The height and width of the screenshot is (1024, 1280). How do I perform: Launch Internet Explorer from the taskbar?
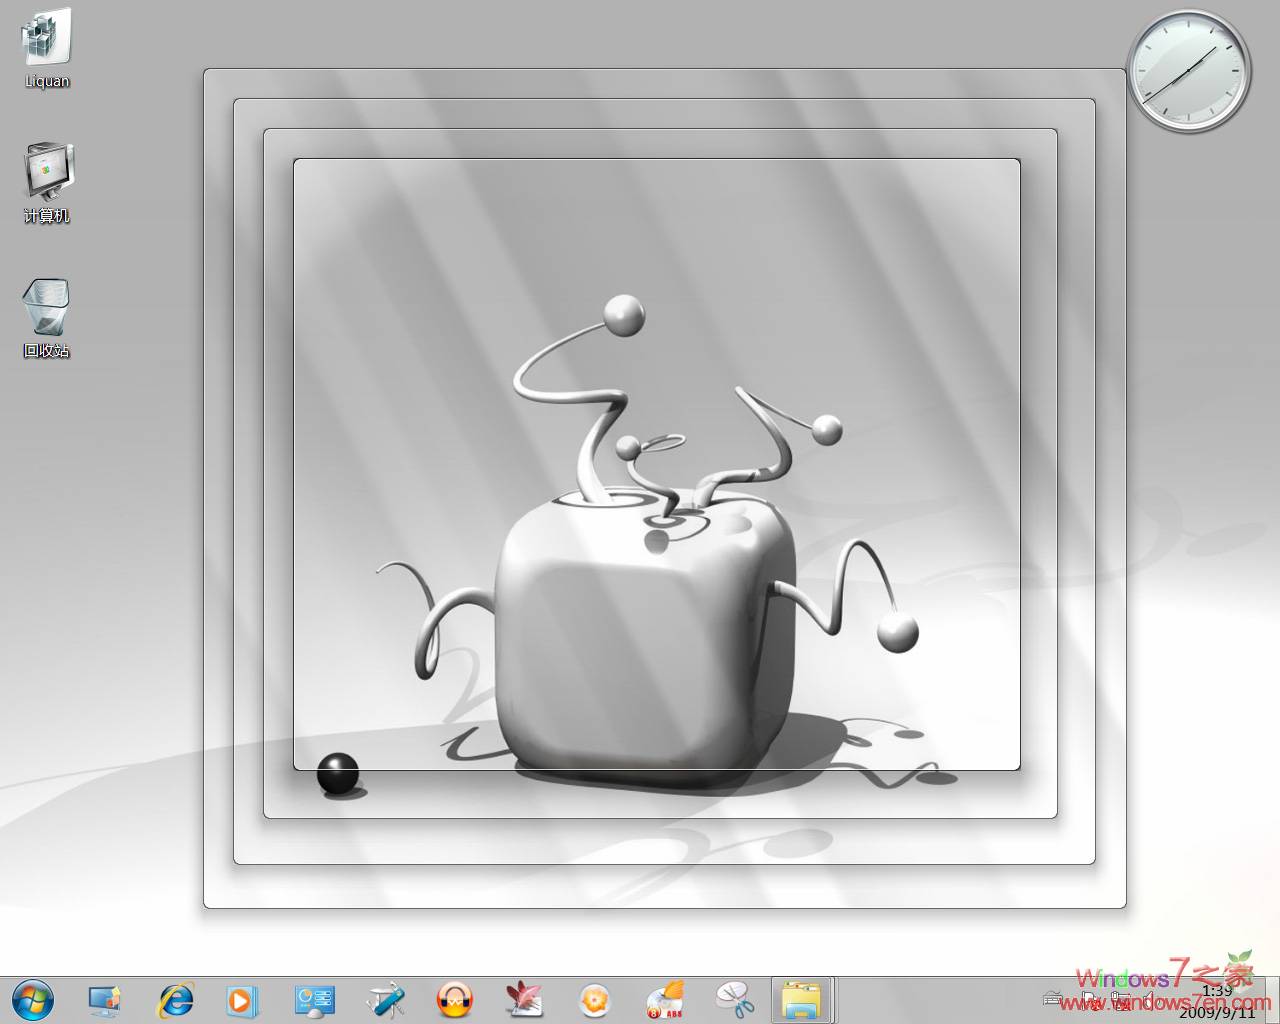177,999
